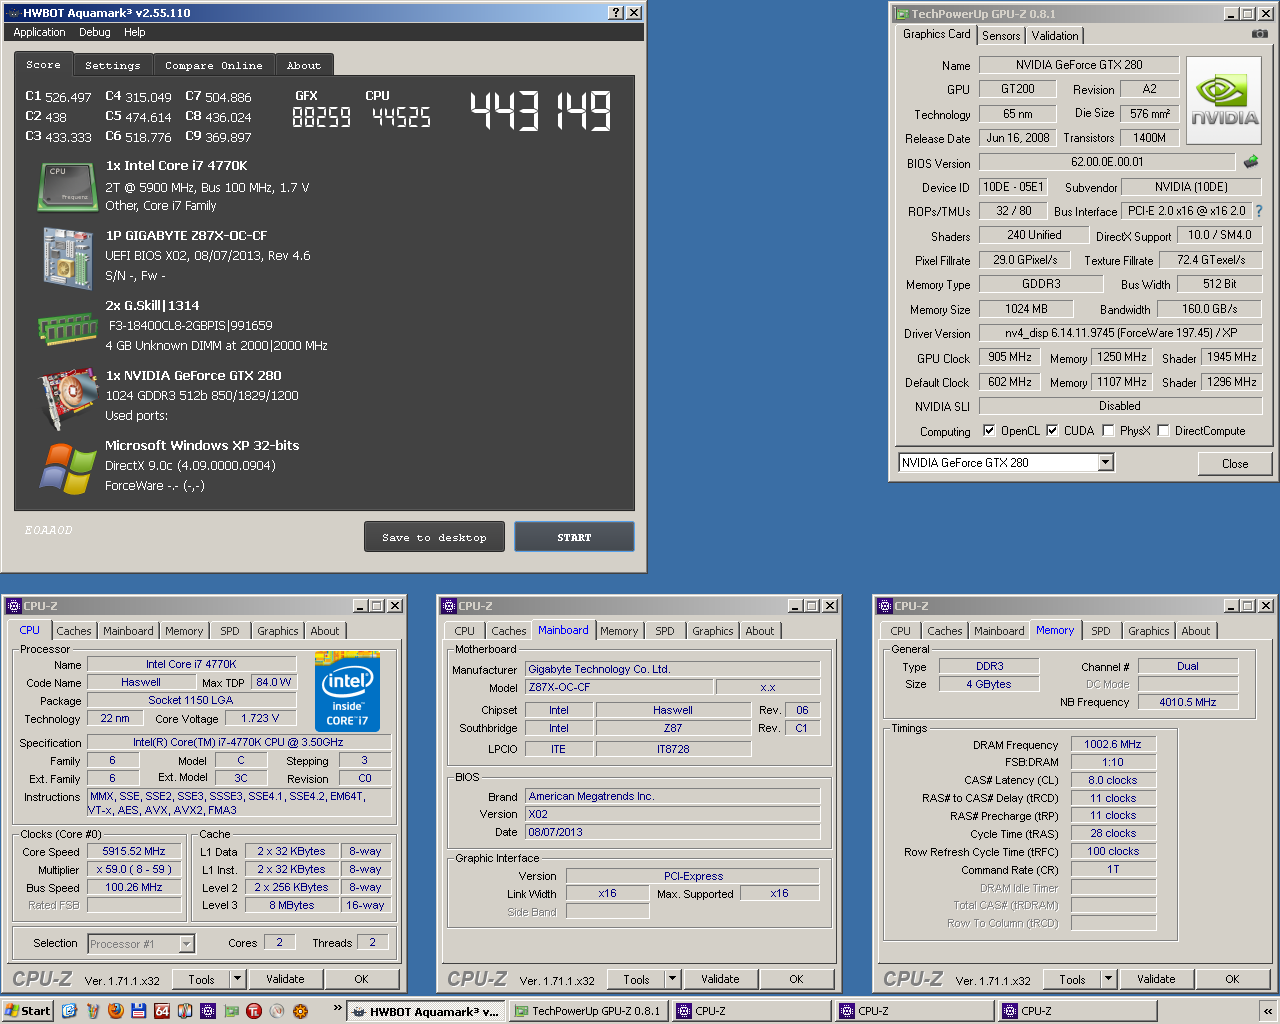This screenshot has width=1280, height=1024.
Task: Open Graphics tab in the CPU-Z Memory timings window
Action: (x=1149, y=631)
